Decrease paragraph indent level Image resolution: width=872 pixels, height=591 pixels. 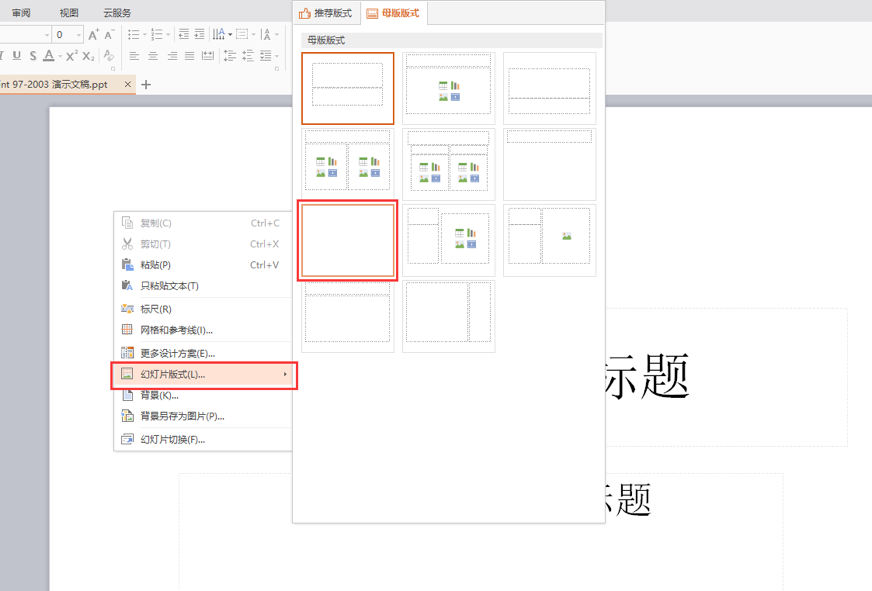coord(184,34)
